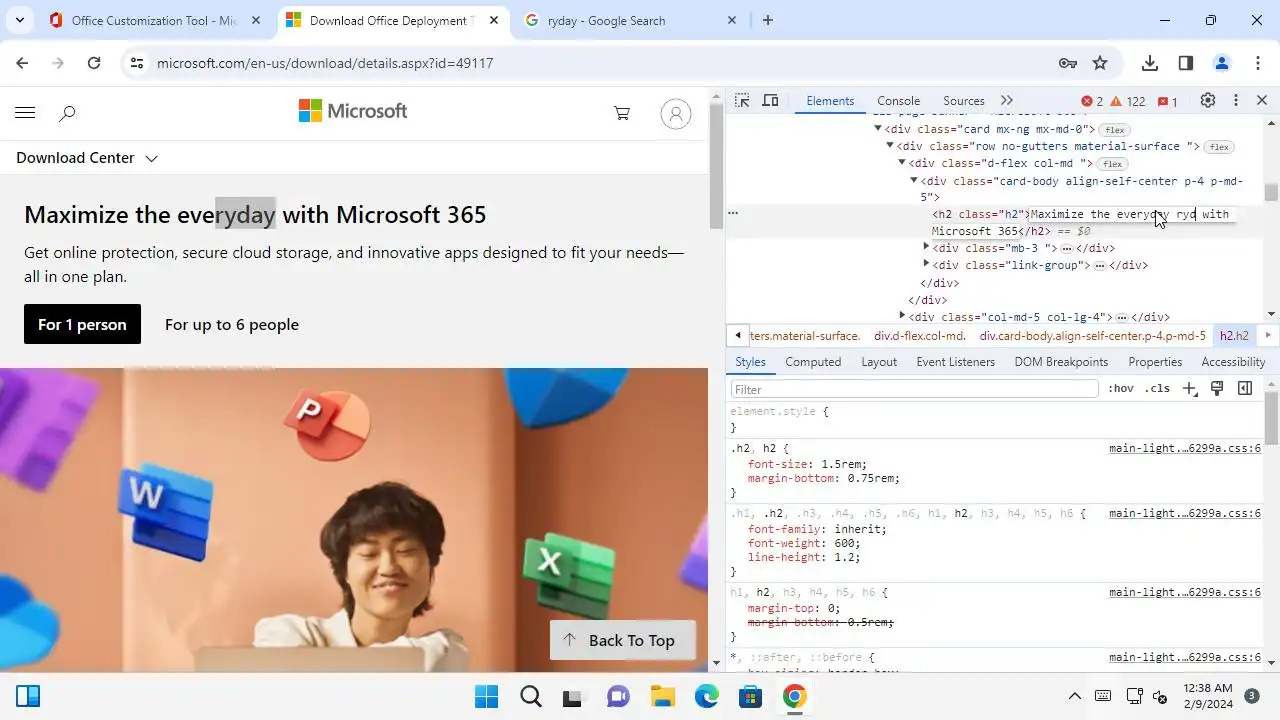Open File Explorer from the taskbar
1280x720 pixels.
[x=662, y=696]
